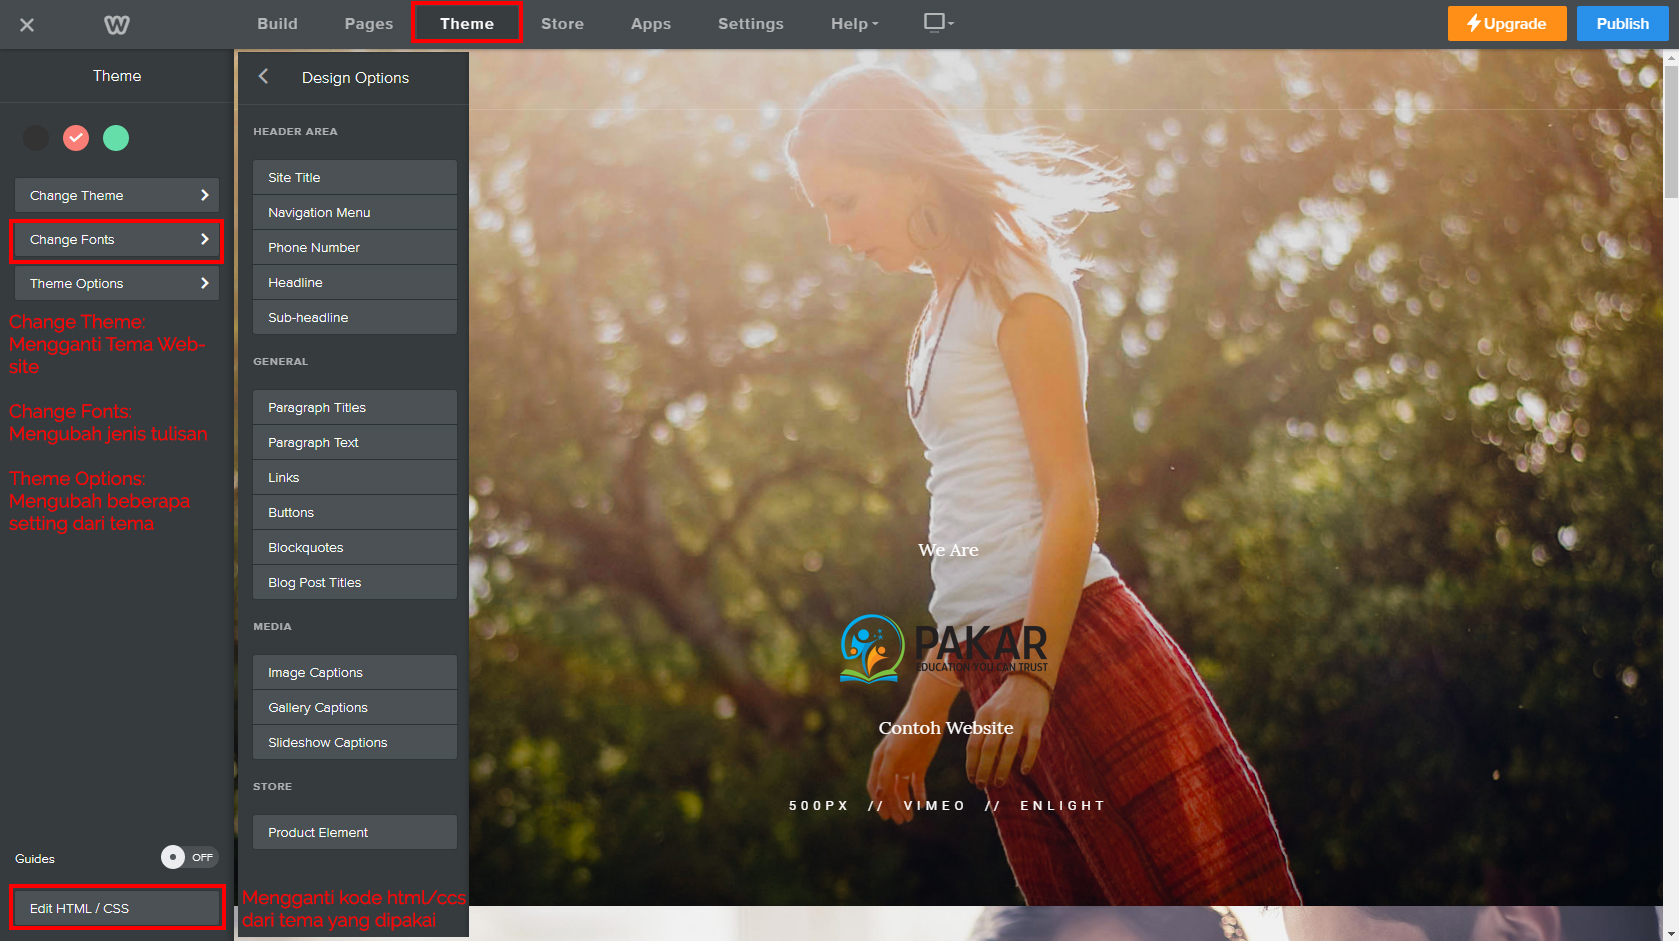
Task: Select Headline design option
Action: [355, 282]
